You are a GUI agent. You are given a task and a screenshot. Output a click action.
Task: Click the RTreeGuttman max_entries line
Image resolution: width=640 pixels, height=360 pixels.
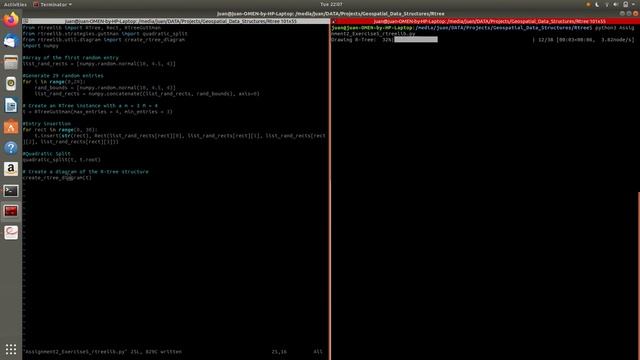(98, 111)
